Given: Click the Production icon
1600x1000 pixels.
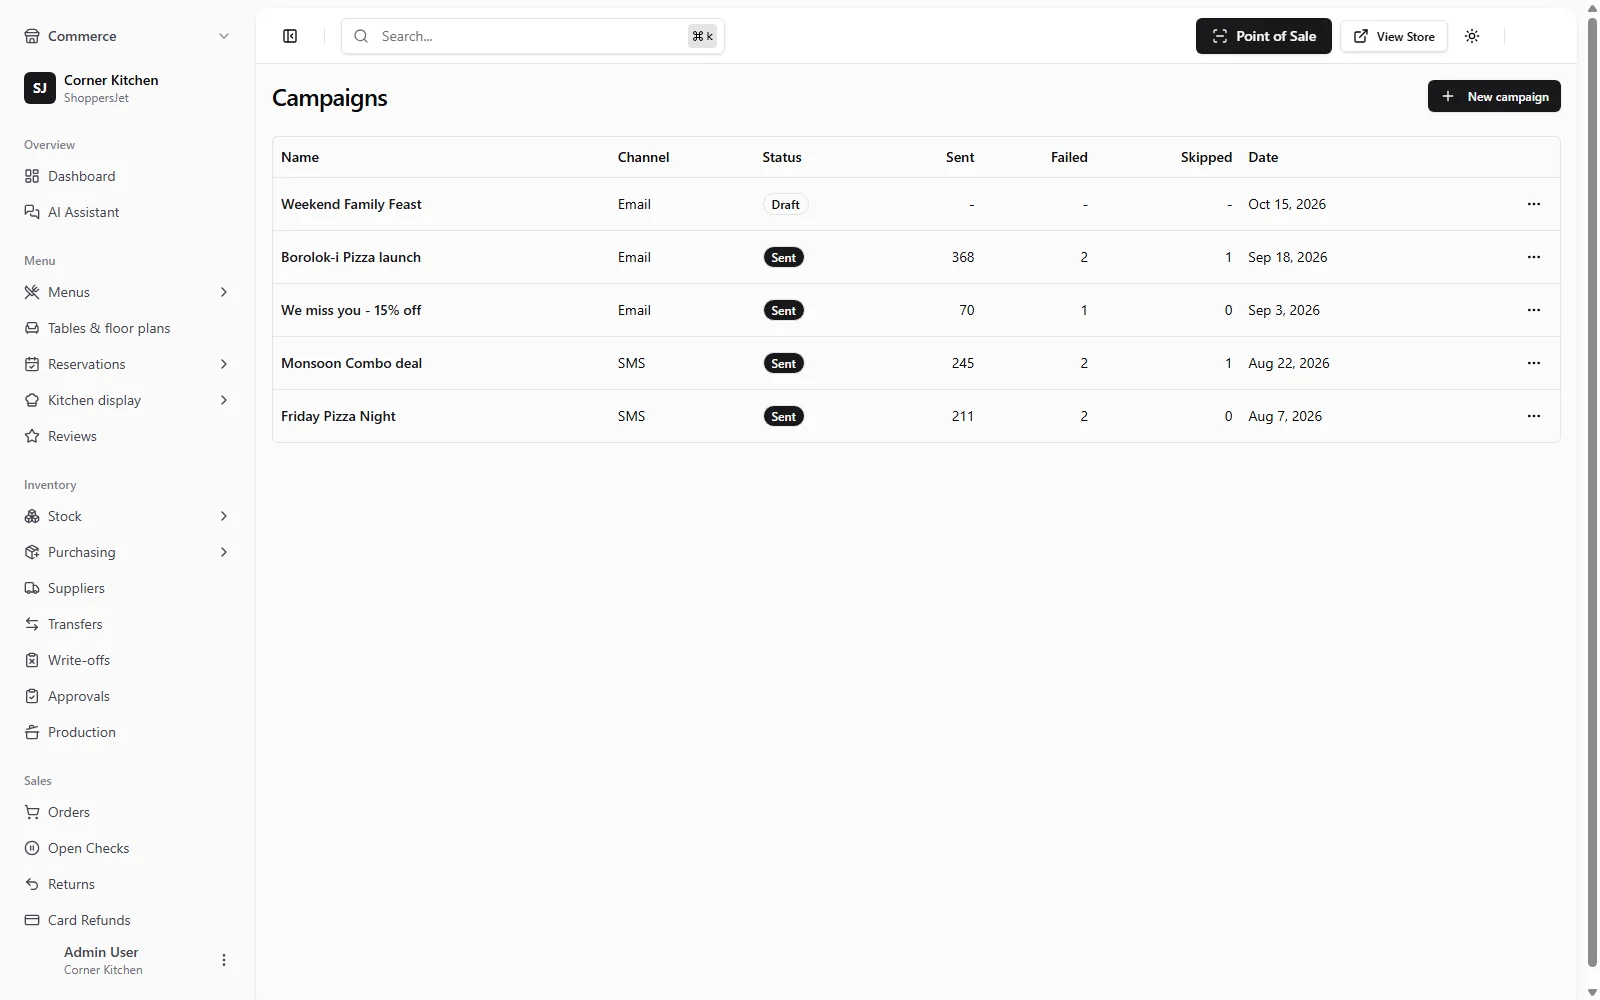Looking at the screenshot, I should tap(32, 732).
